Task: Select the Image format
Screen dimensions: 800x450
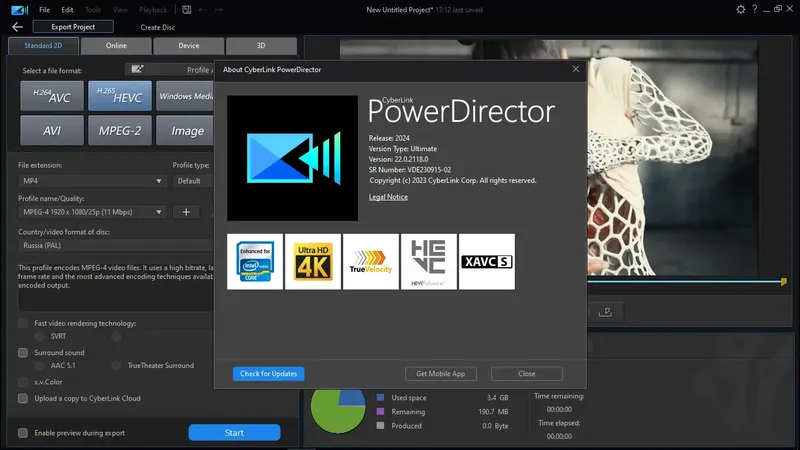Action: pyautogui.click(x=185, y=131)
